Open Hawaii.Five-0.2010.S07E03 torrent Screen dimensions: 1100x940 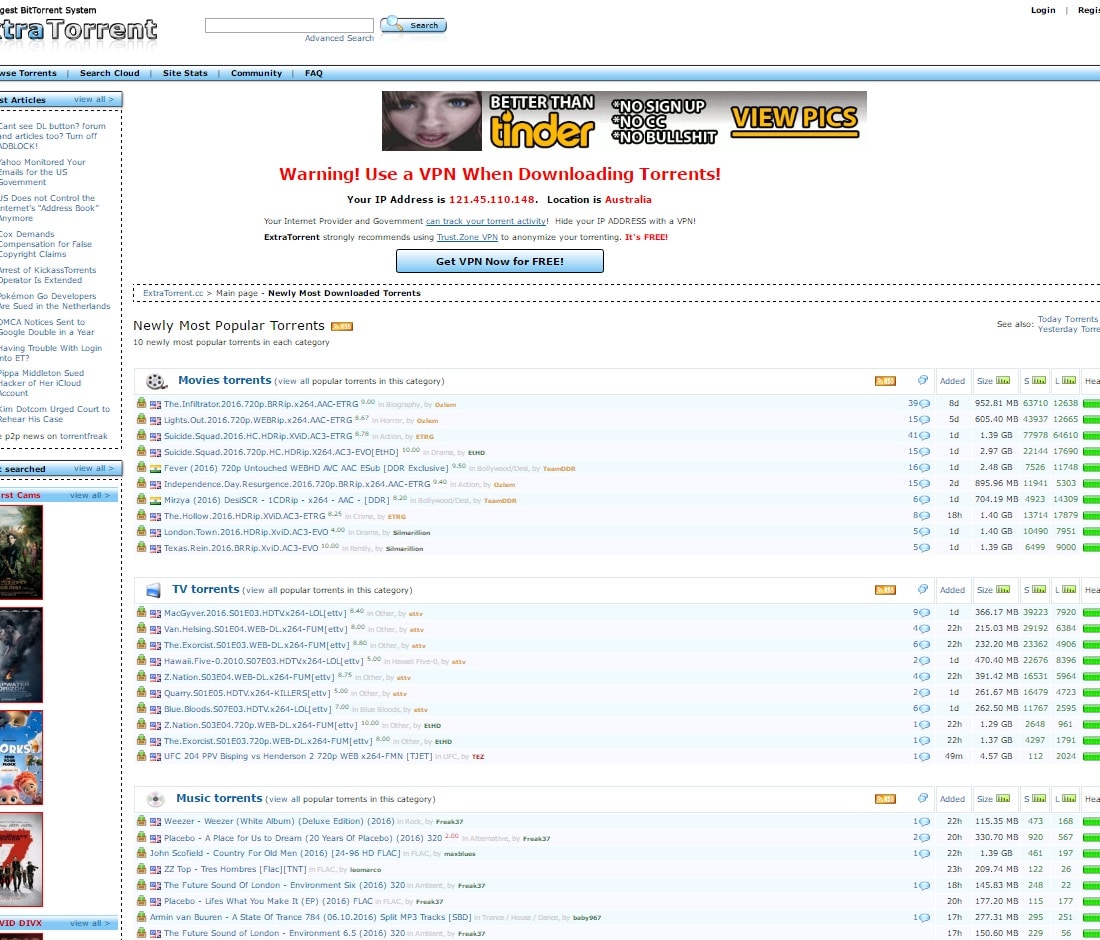coord(263,661)
